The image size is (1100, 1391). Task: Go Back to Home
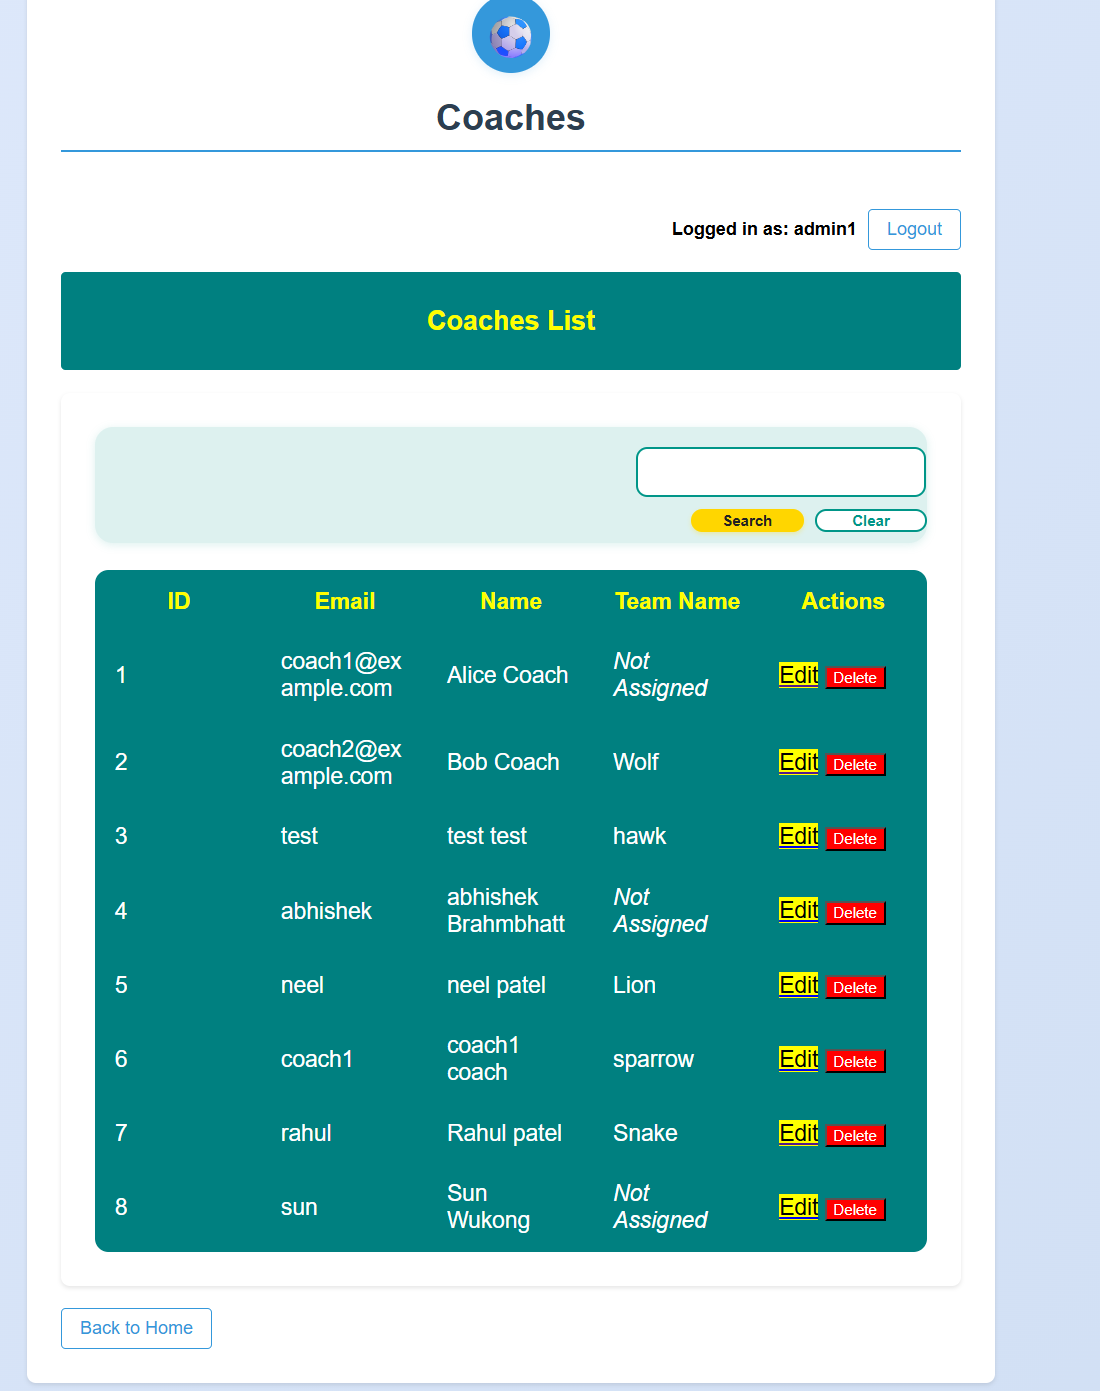click(x=136, y=1328)
